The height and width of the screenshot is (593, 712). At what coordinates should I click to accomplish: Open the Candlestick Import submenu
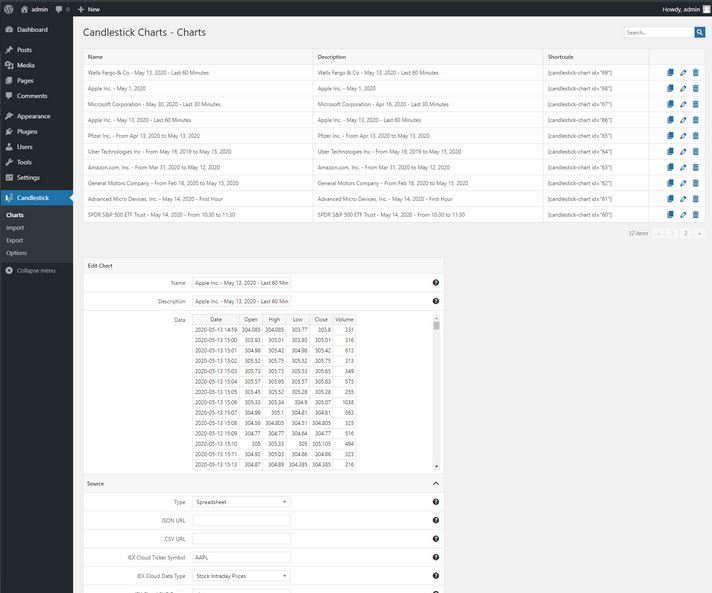(15, 228)
